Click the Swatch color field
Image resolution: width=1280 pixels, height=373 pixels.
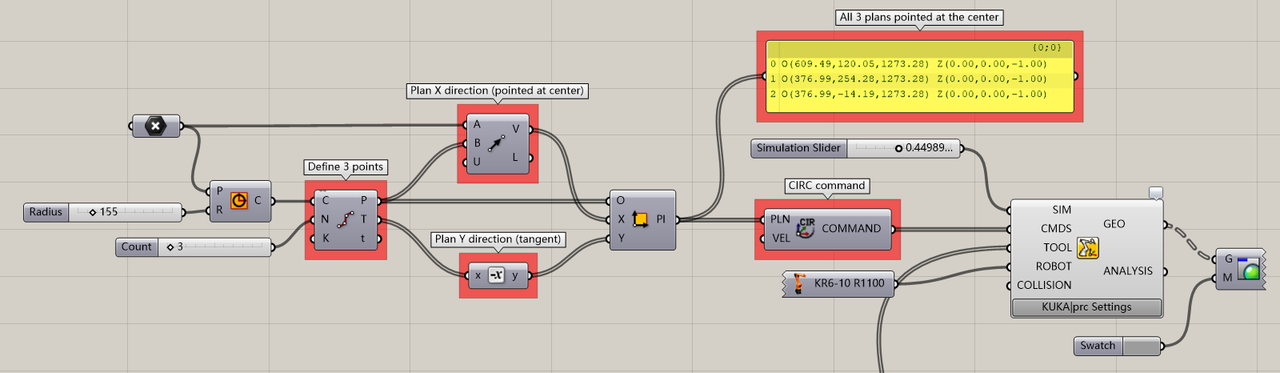(x=1142, y=346)
